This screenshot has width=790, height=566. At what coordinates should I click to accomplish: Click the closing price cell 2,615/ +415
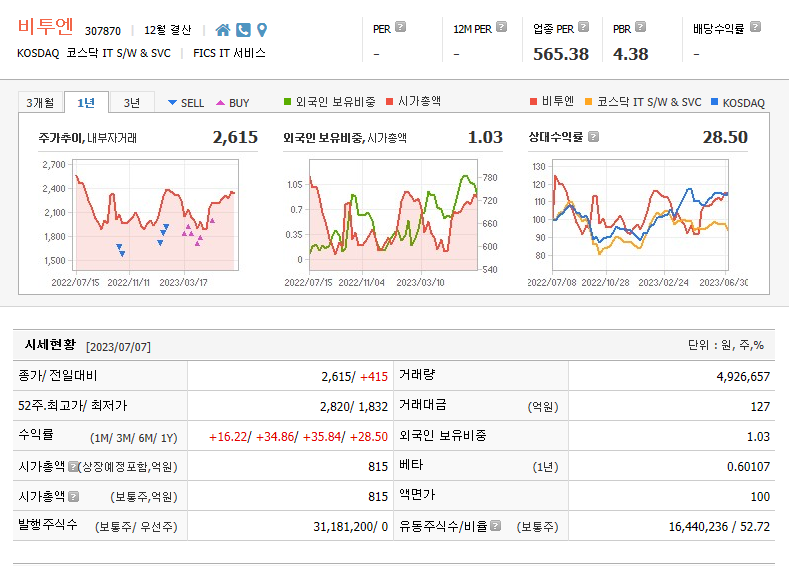(x=355, y=376)
